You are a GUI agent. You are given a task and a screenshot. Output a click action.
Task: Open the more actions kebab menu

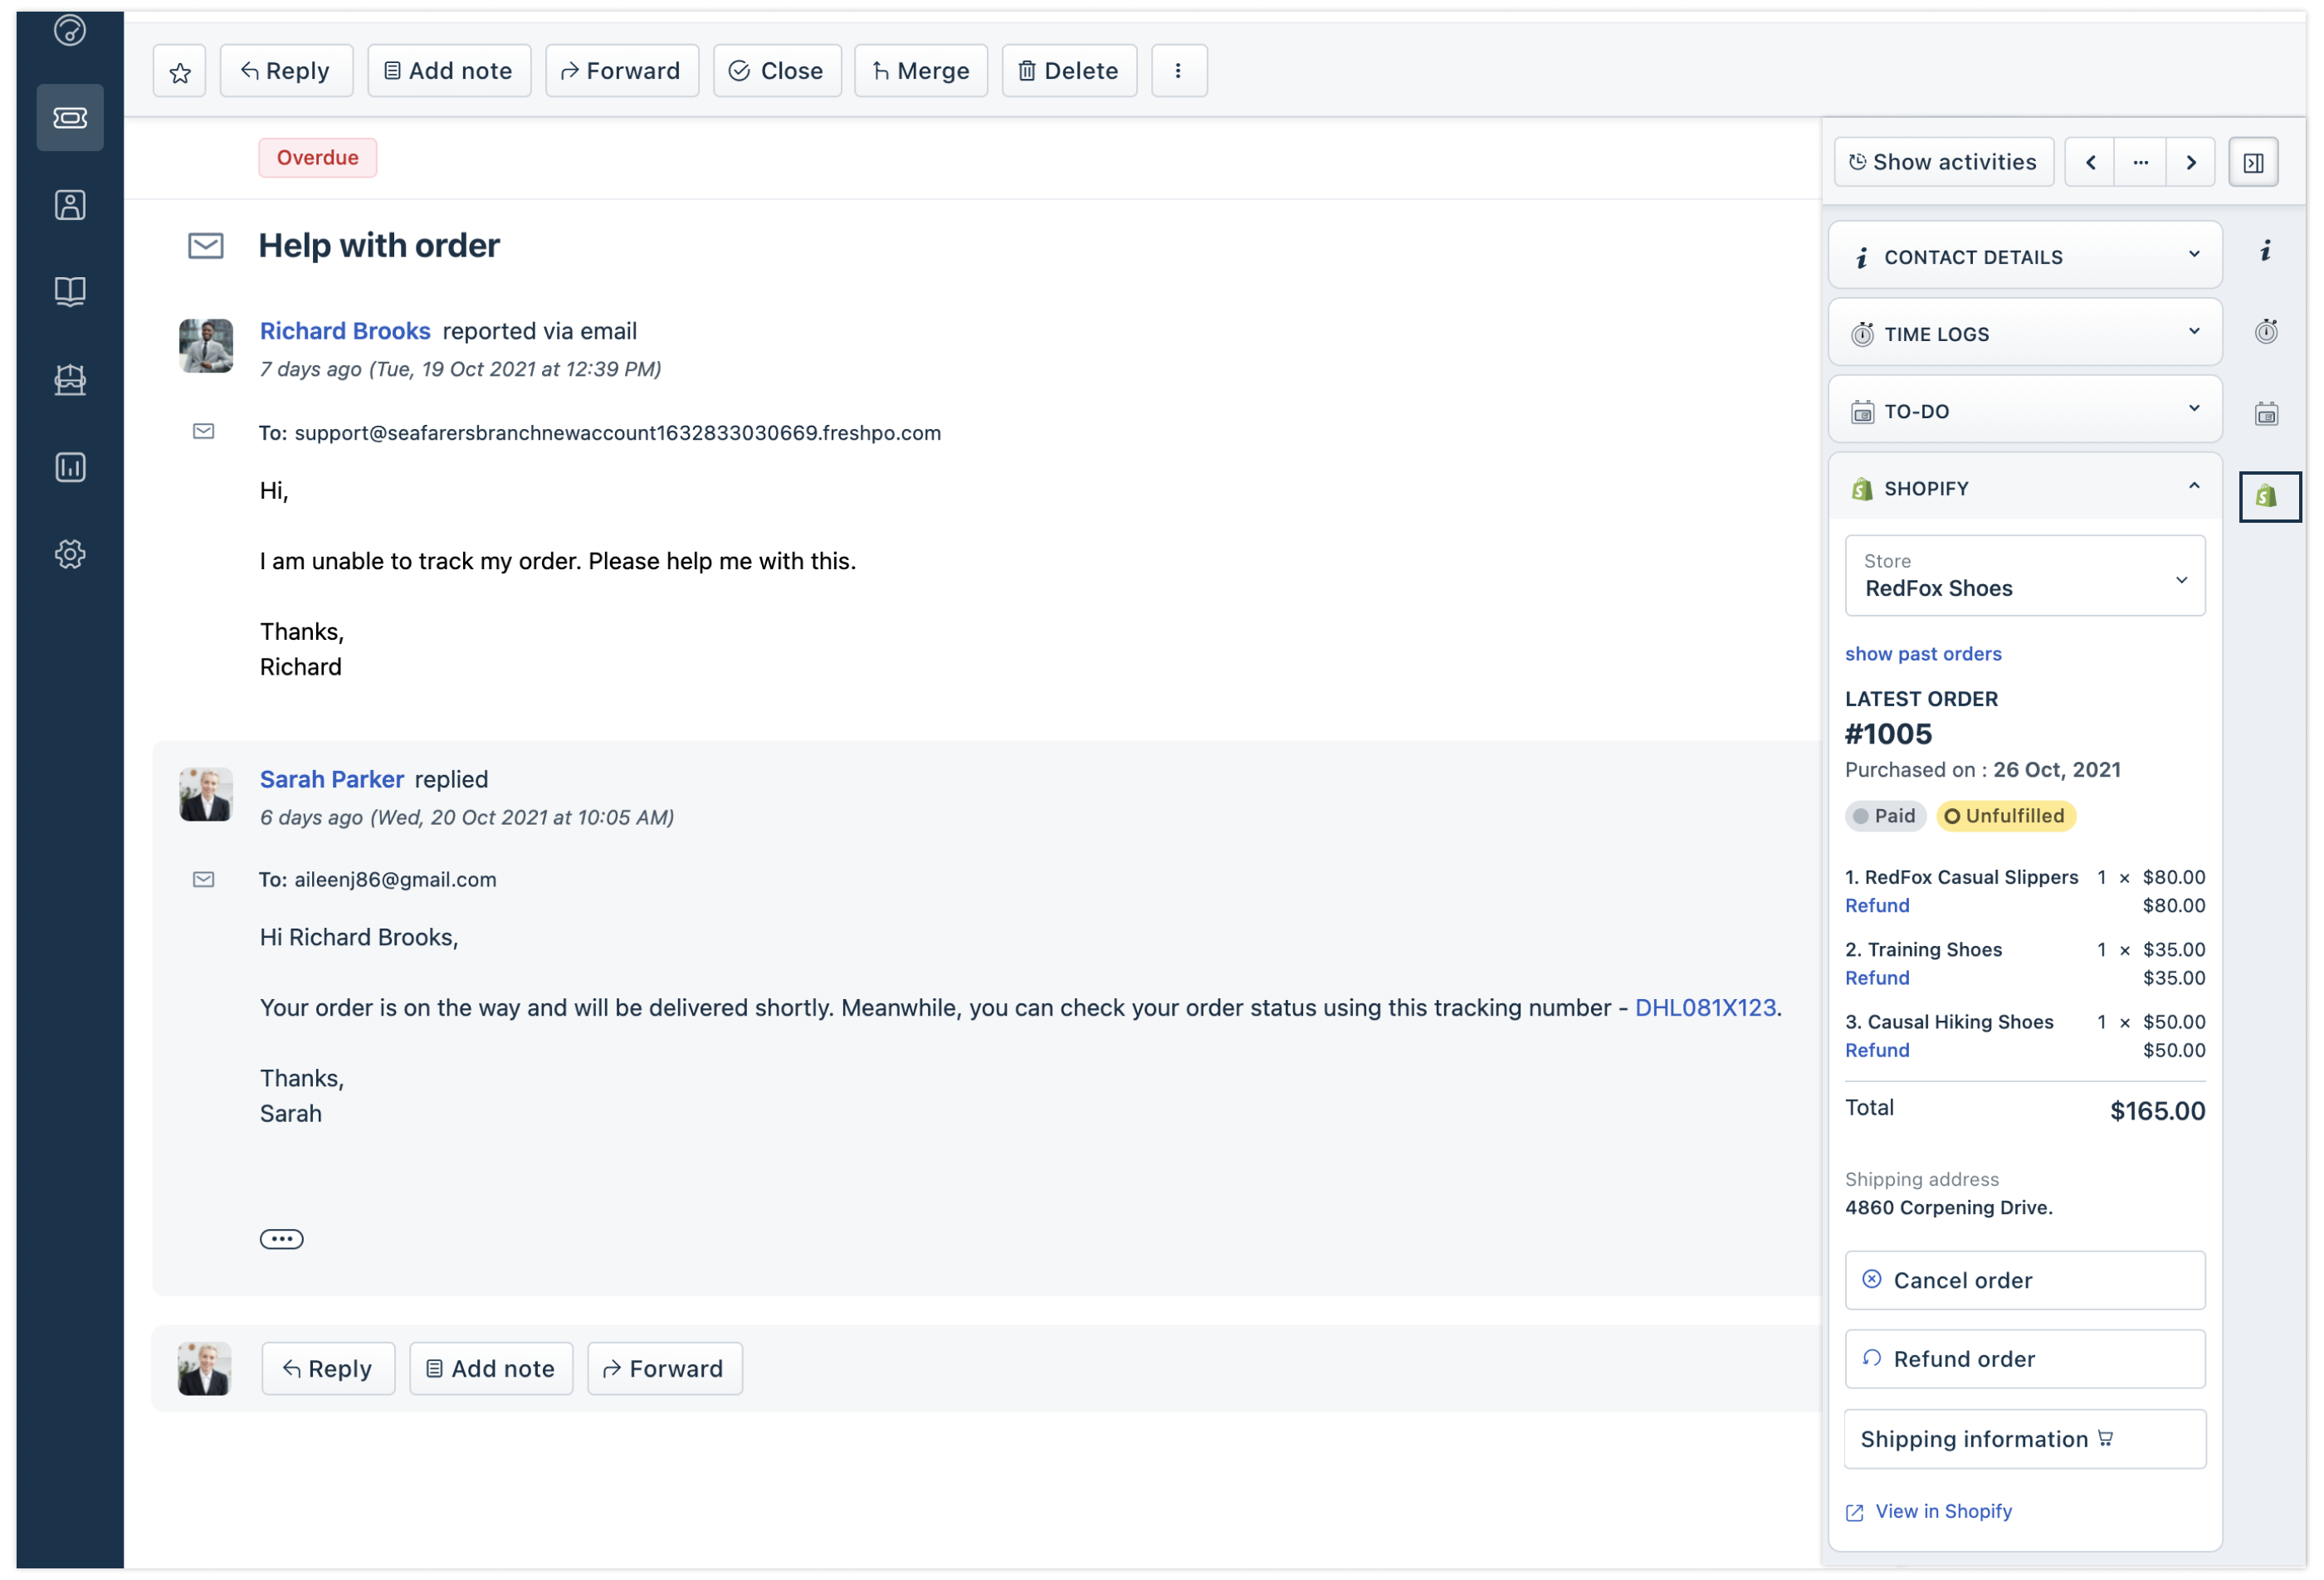pos(1179,71)
